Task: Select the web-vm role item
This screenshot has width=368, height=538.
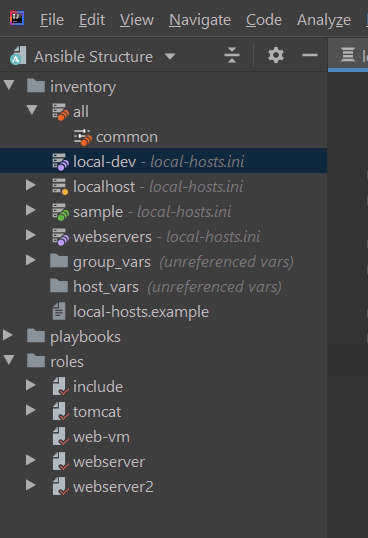Action: pos(101,437)
